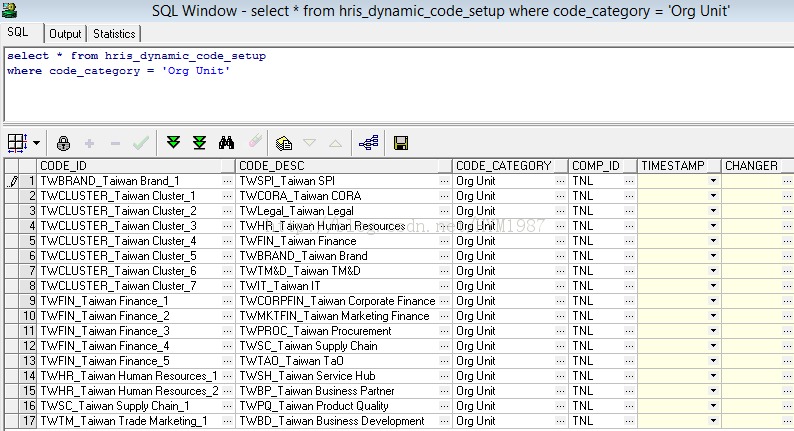Click the grid select-mode icon
The height and width of the screenshot is (431, 794).
click(17, 143)
